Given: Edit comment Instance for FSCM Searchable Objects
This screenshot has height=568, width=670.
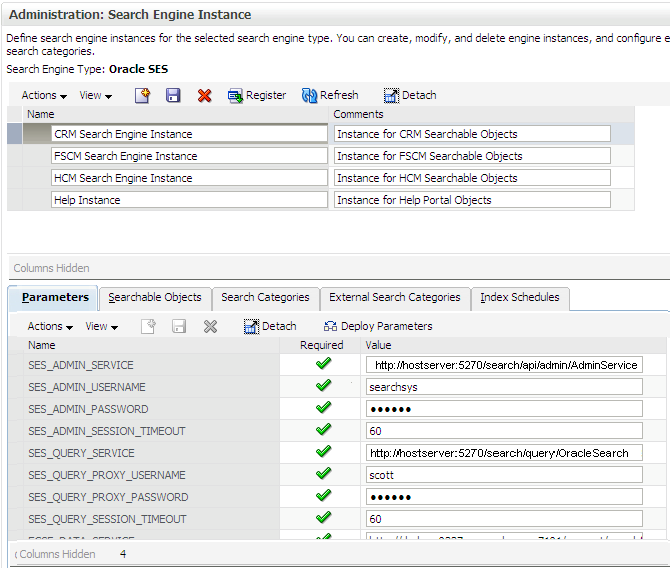Looking at the screenshot, I should 472,156.
